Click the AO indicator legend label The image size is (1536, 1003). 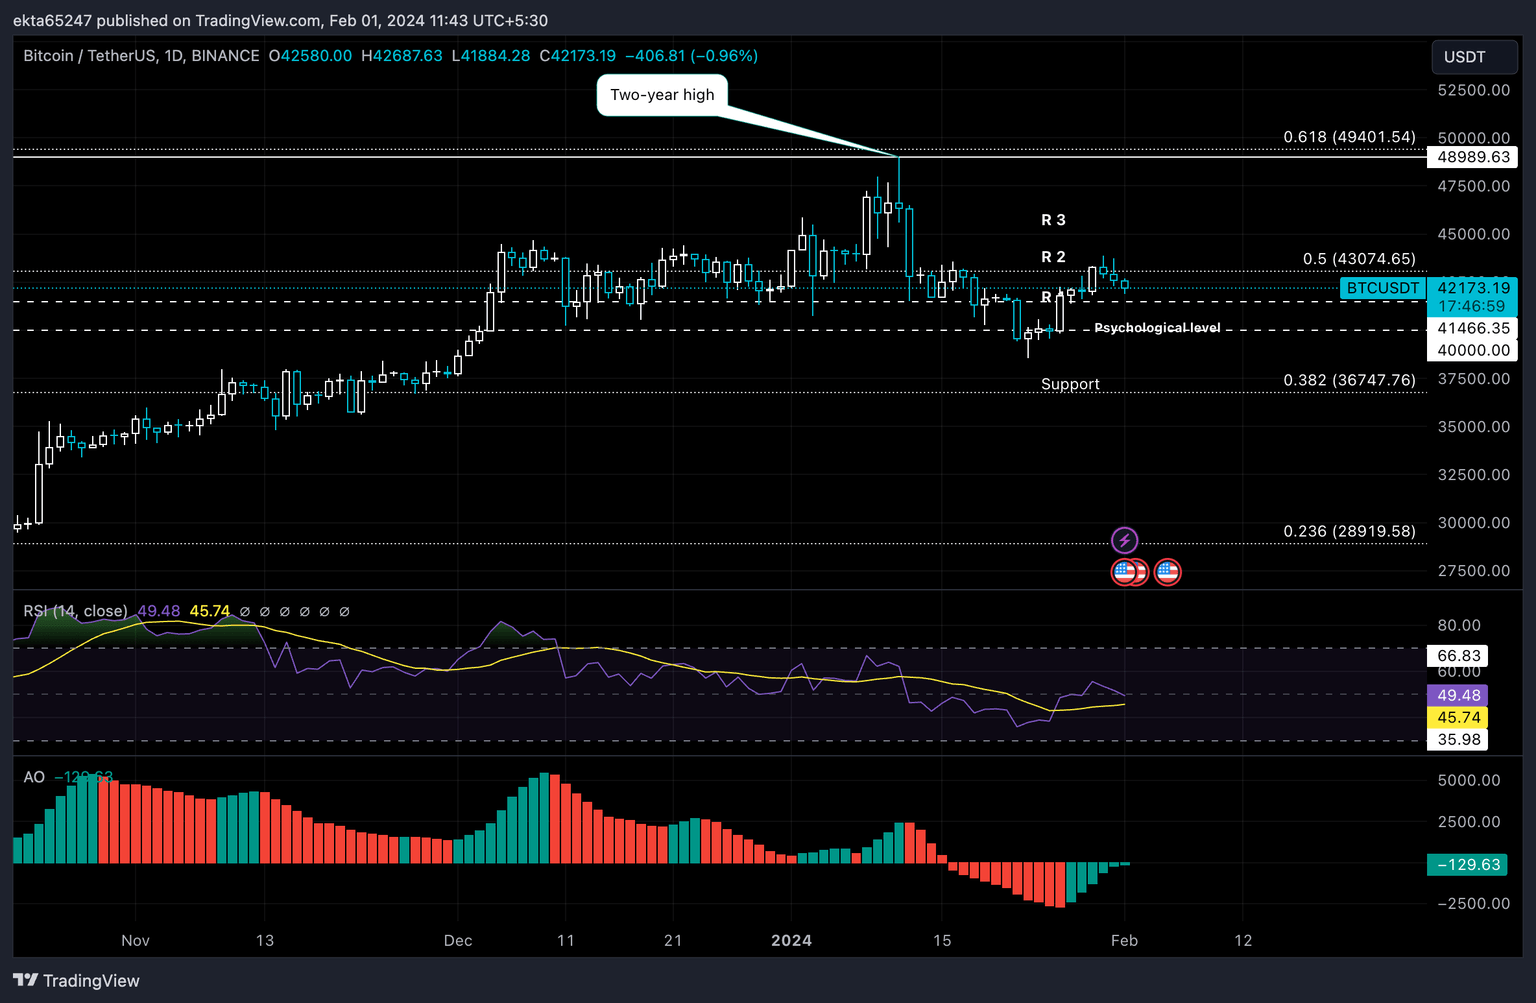coord(34,777)
